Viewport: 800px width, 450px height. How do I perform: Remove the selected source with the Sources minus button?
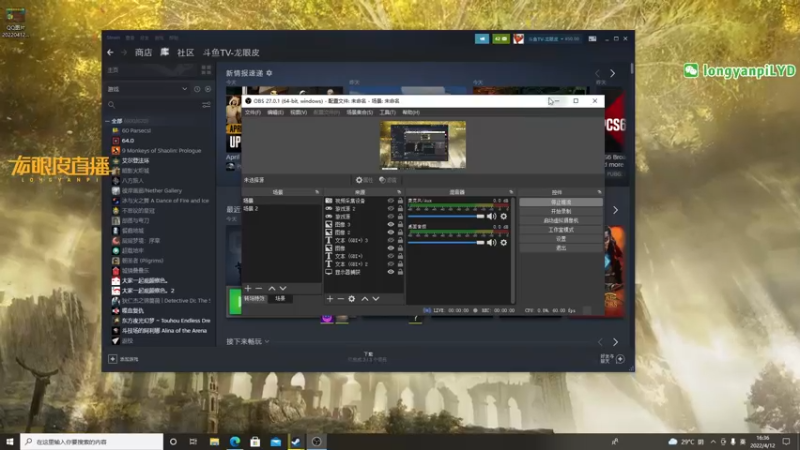tap(340, 298)
